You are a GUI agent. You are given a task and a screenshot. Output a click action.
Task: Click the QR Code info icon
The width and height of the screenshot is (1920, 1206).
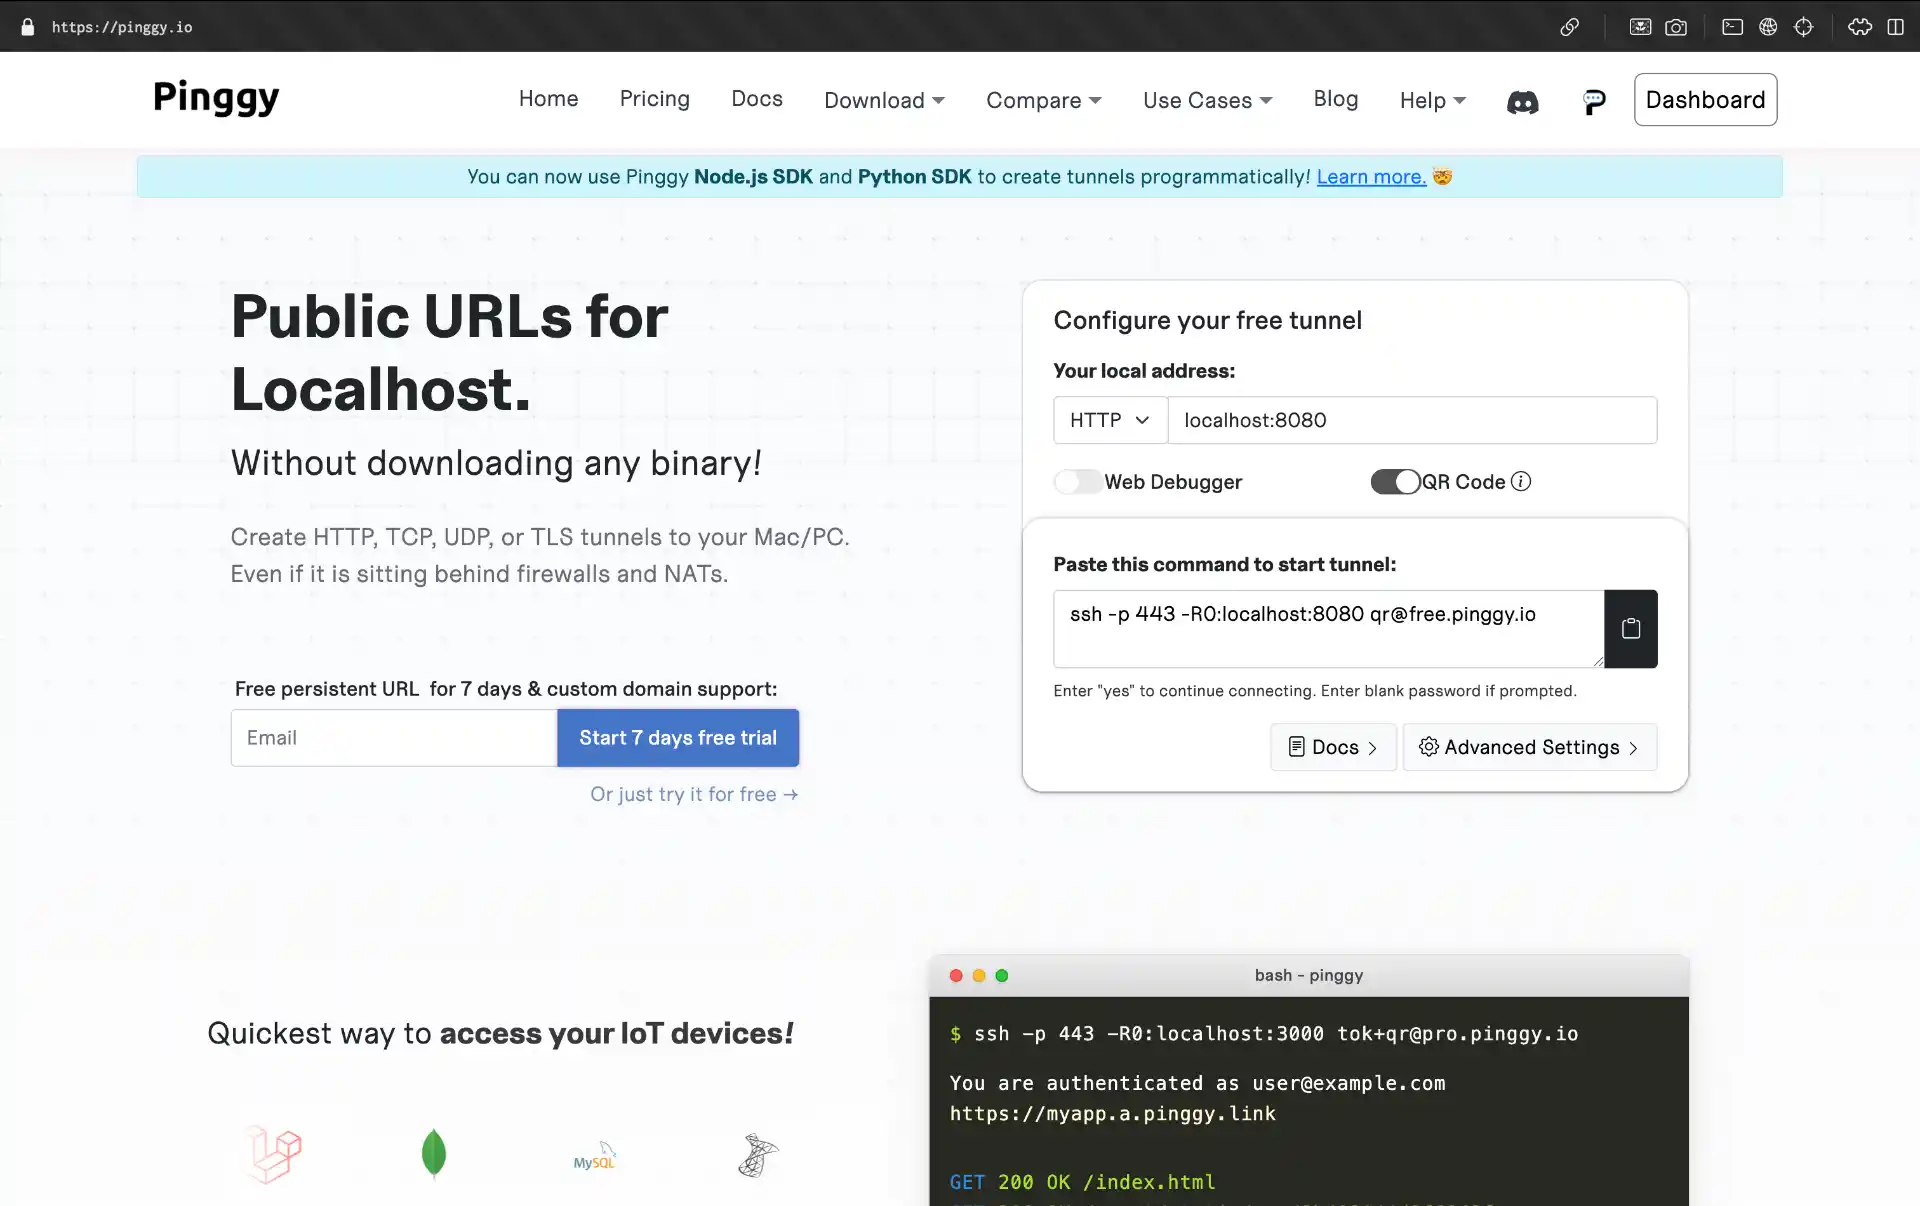click(x=1521, y=482)
